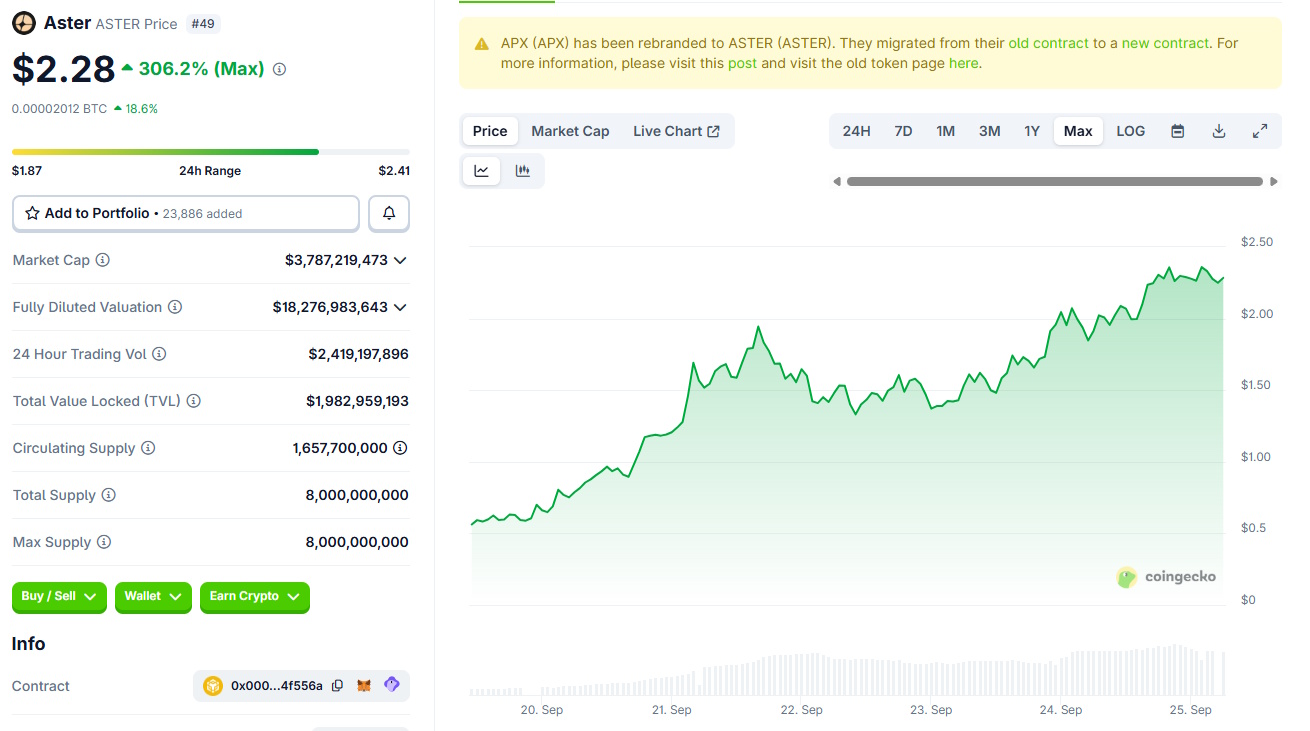Click the chart range scrollbar
This screenshot has height=731, width=1310.
pos(1054,182)
